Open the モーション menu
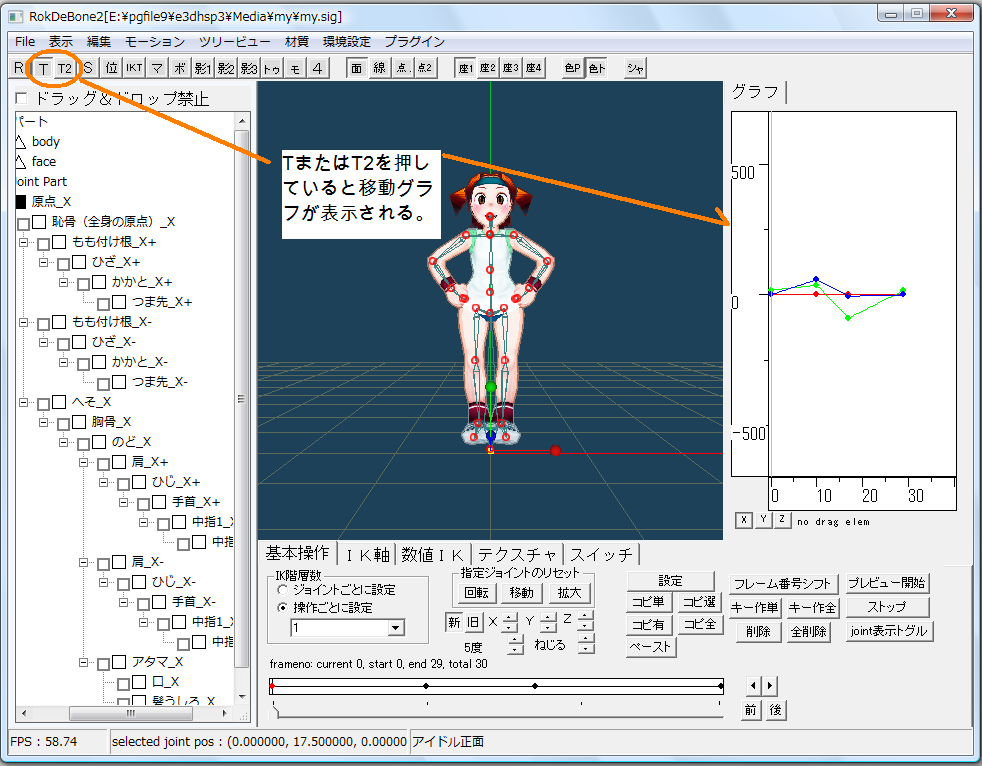The height and width of the screenshot is (766, 982). click(x=154, y=42)
